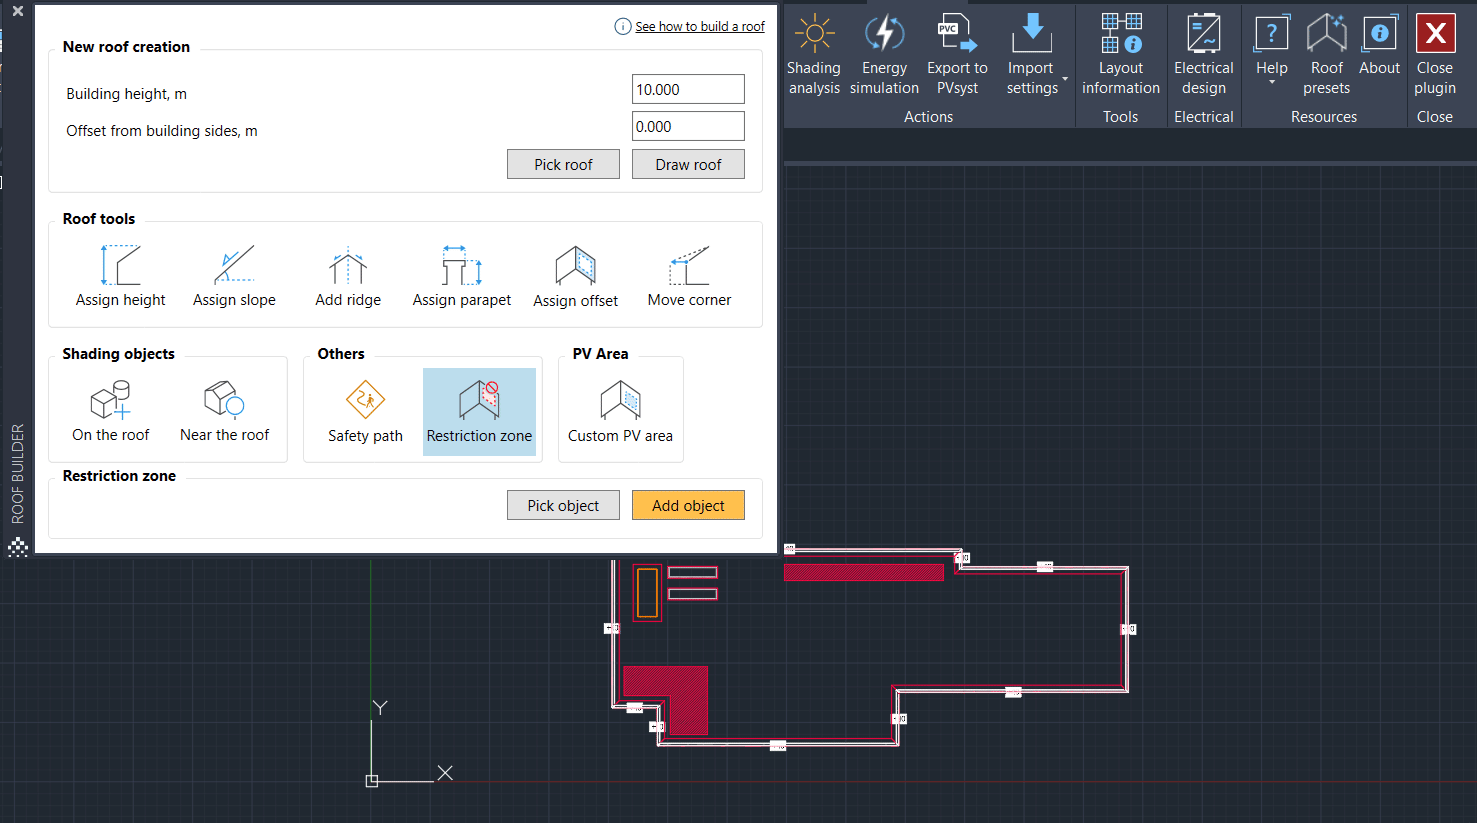Viewport: 1477px width, 823px height.
Task: Open the See how to build a roof link
Action: (x=700, y=27)
